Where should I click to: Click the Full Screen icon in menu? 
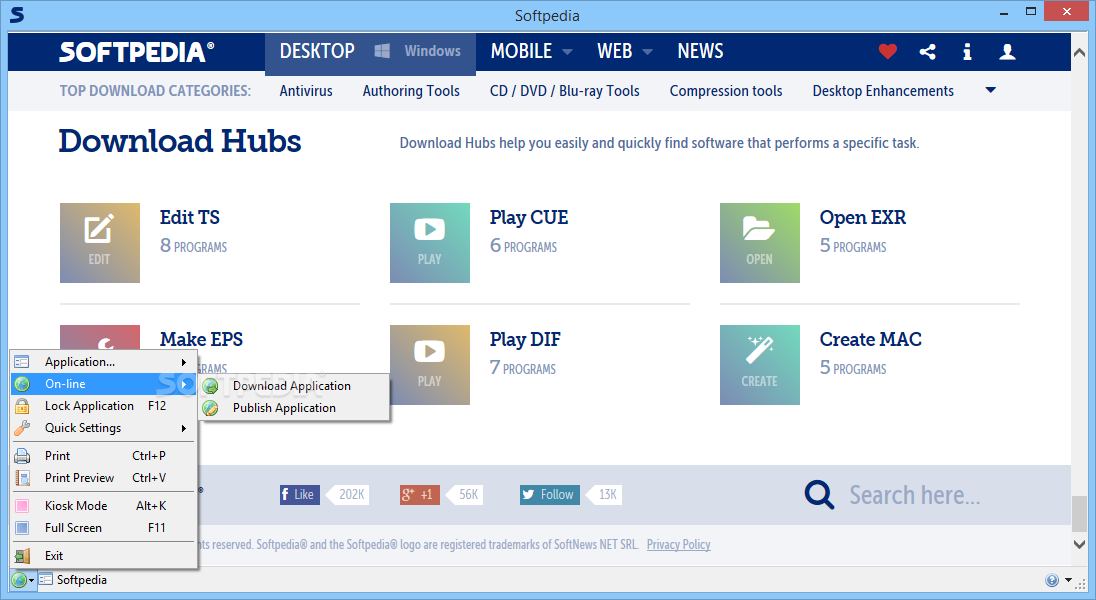(x=22, y=528)
